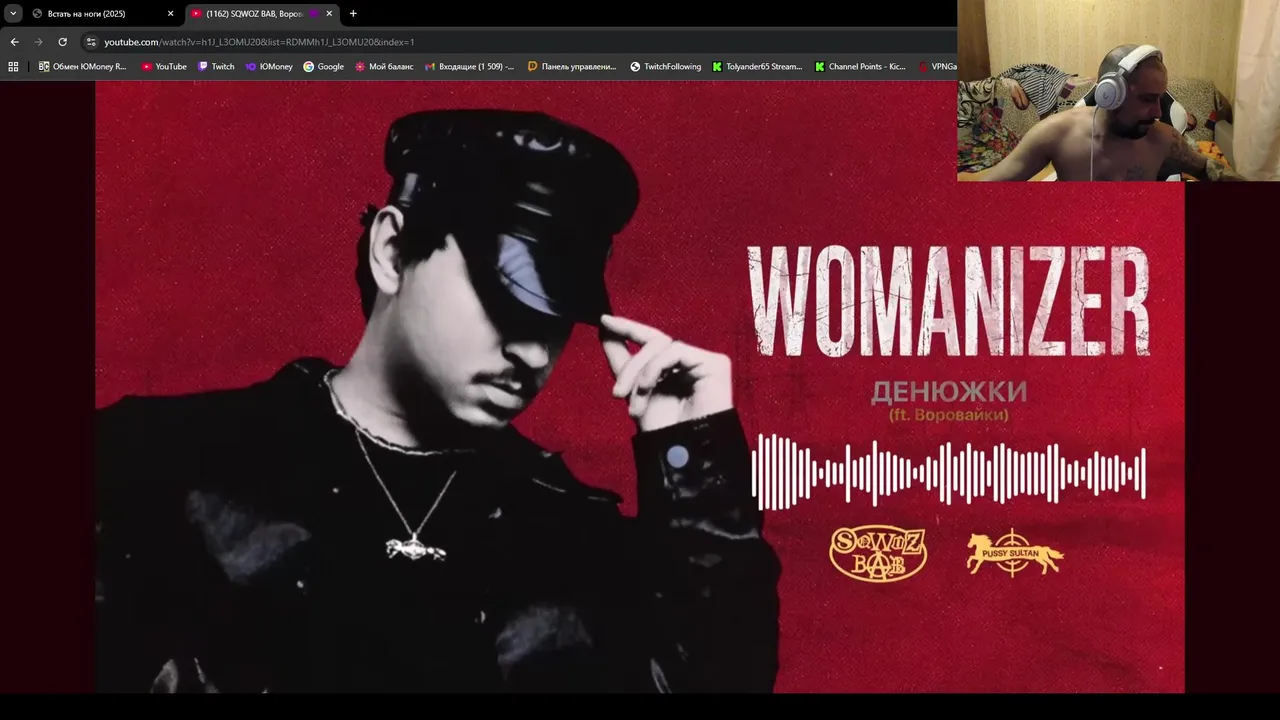Open the 'Мой баланс' bookmark
Image resolution: width=1280 pixels, height=720 pixels.
[x=384, y=67]
